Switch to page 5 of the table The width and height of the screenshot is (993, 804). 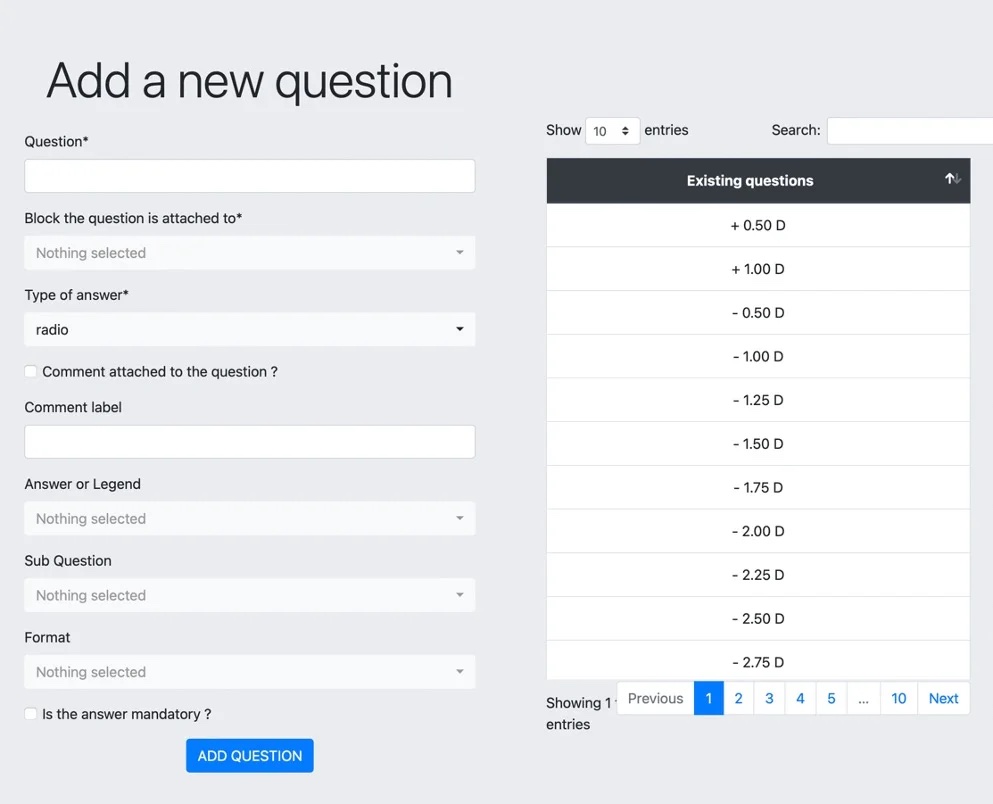pyautogui.click(x=831, y=699)
